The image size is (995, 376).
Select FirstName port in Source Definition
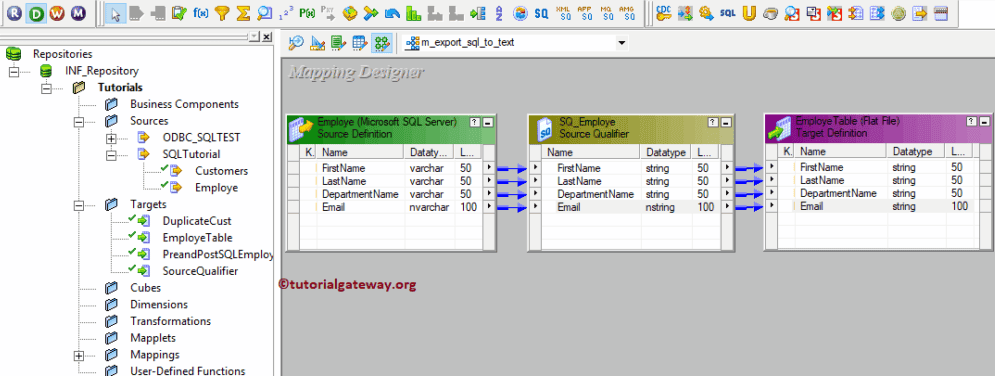pos(342,168)
